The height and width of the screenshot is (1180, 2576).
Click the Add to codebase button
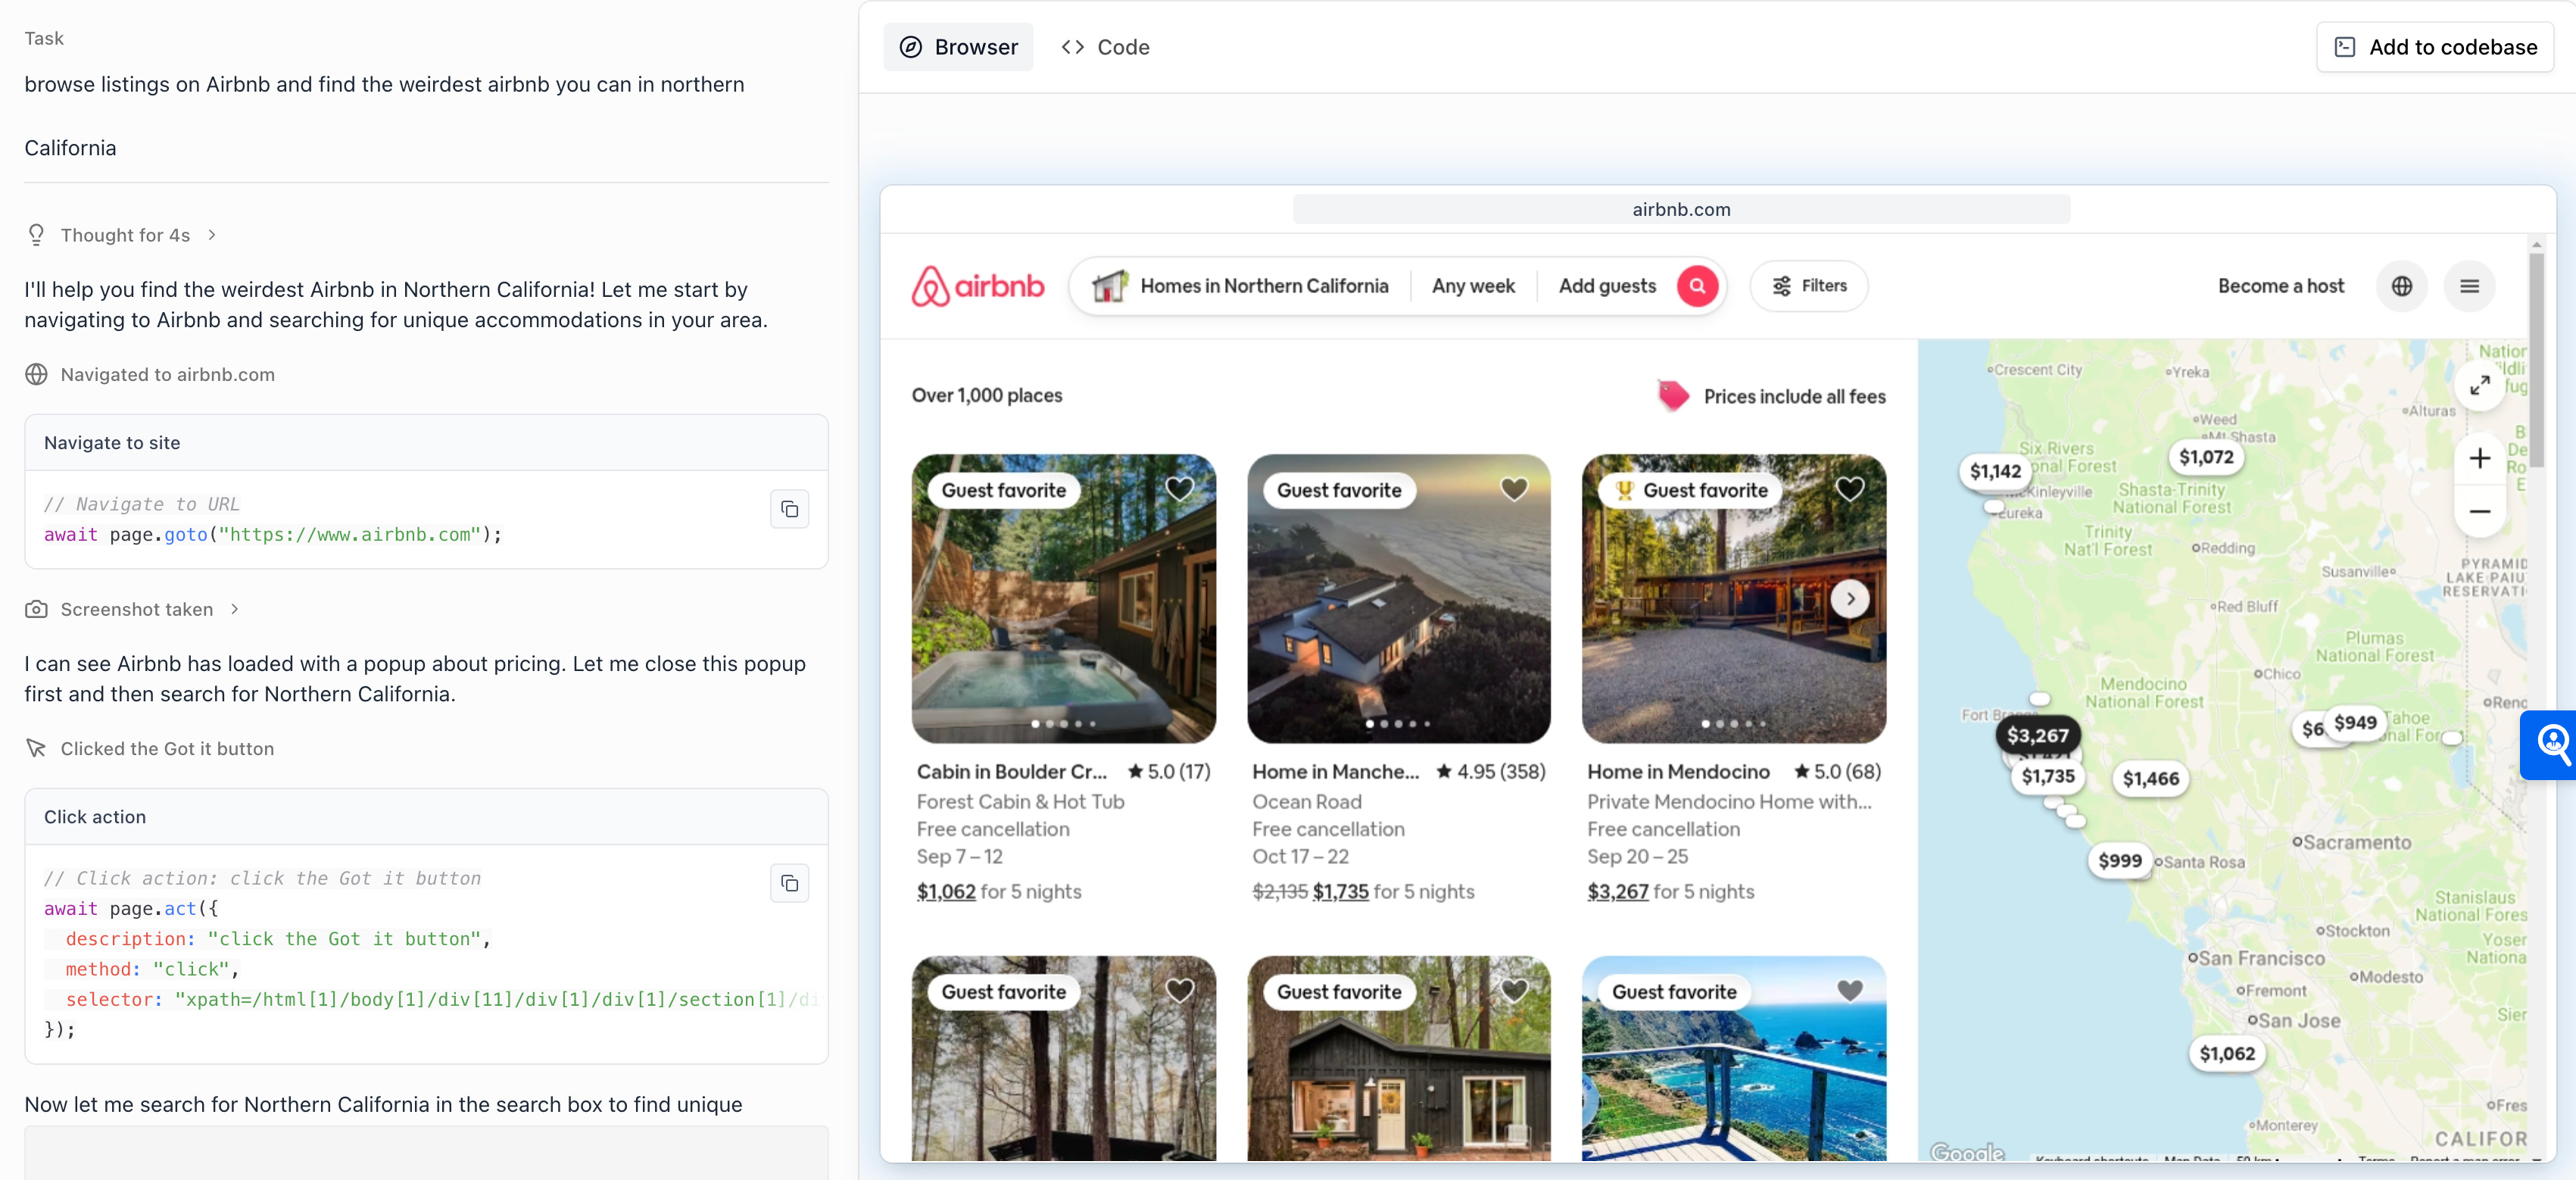pyautogui.click(x=2434, y=47)
